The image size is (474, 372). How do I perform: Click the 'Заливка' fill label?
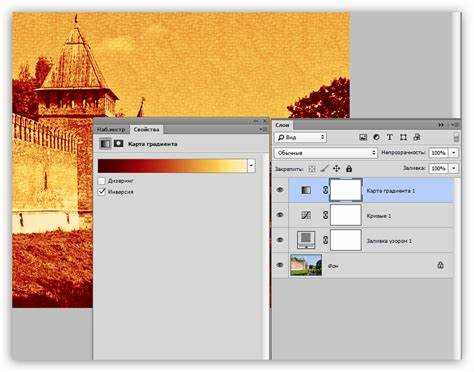pyautogui.click(x=414, y=168)
